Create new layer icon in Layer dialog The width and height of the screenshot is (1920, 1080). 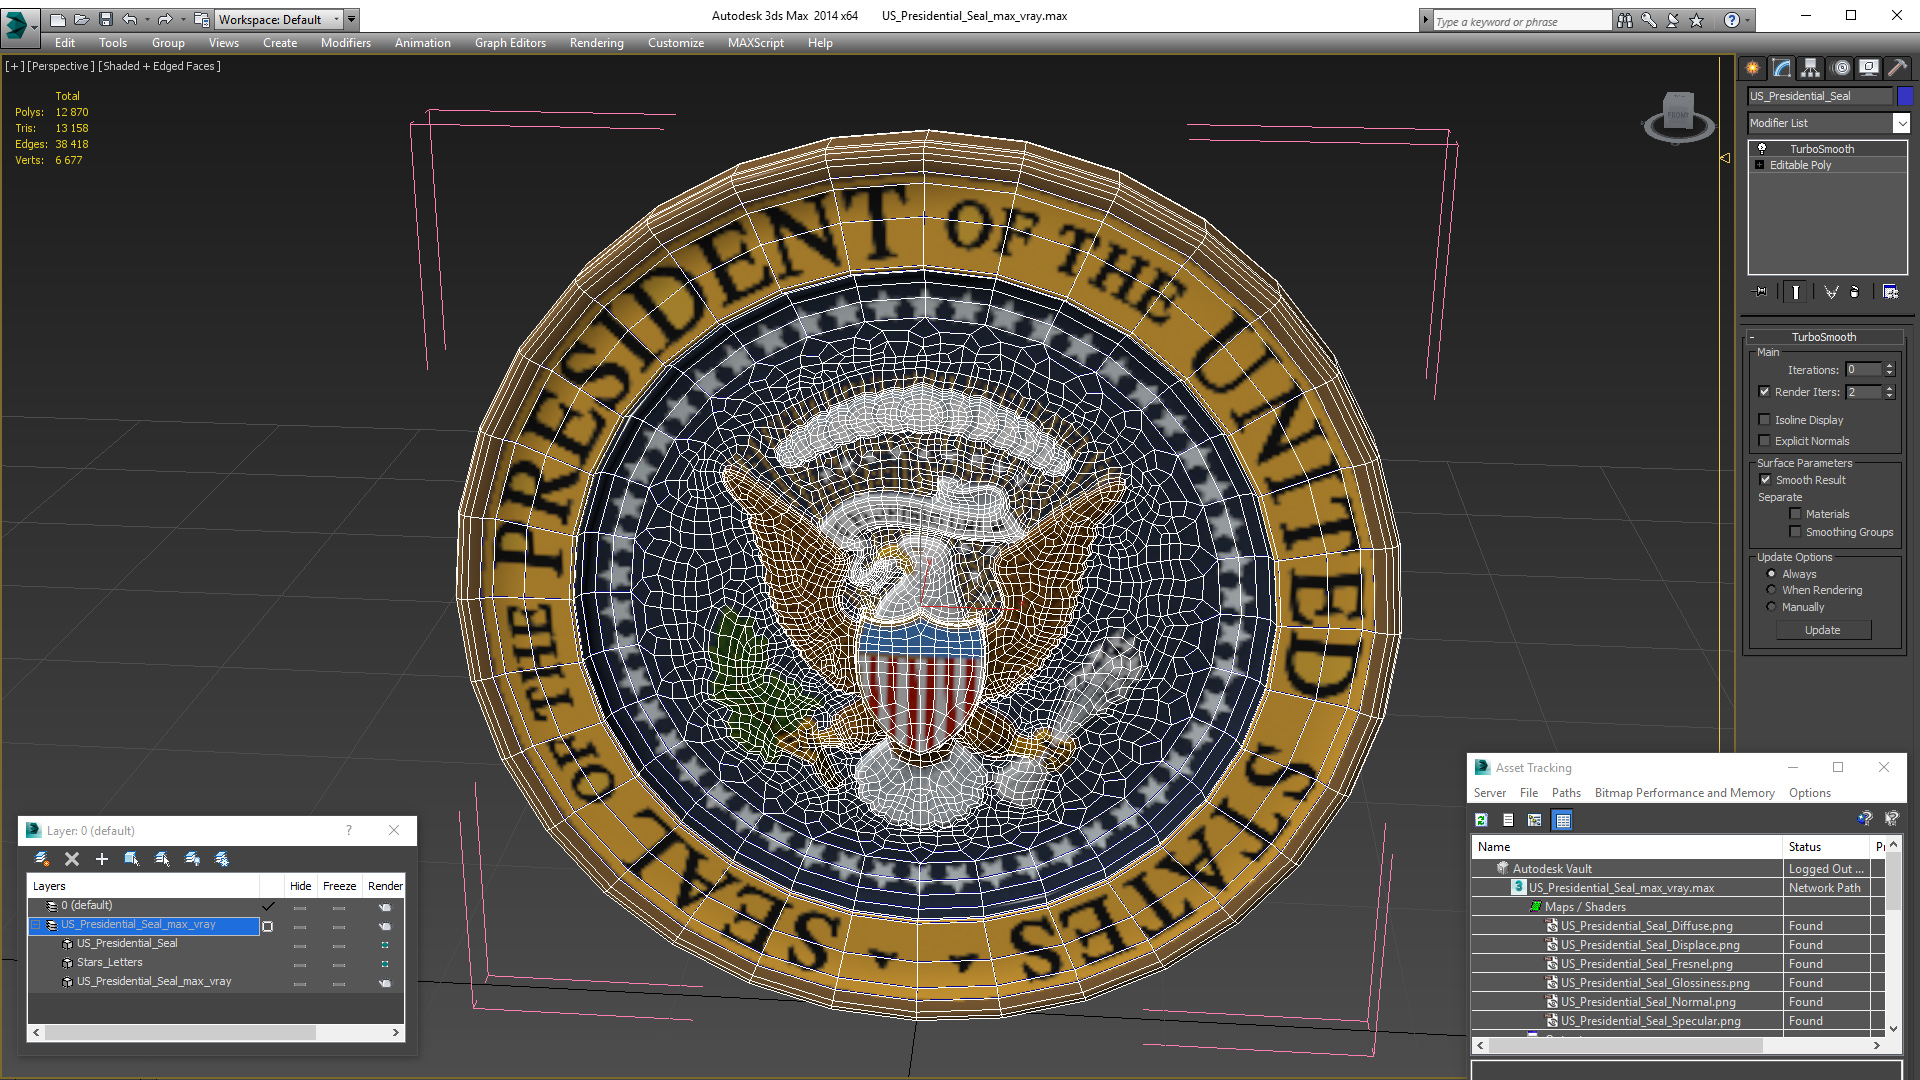coord(42,859)
